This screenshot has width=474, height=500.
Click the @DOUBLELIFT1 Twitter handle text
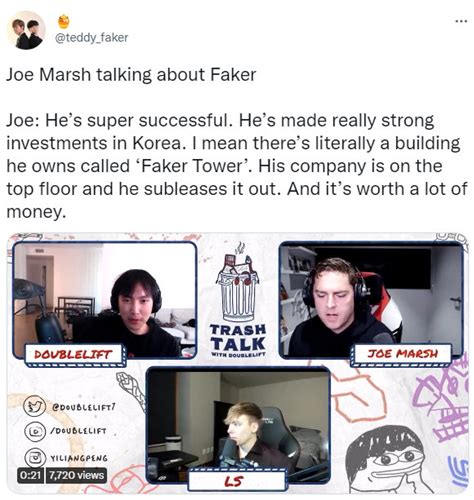point(83,407)
